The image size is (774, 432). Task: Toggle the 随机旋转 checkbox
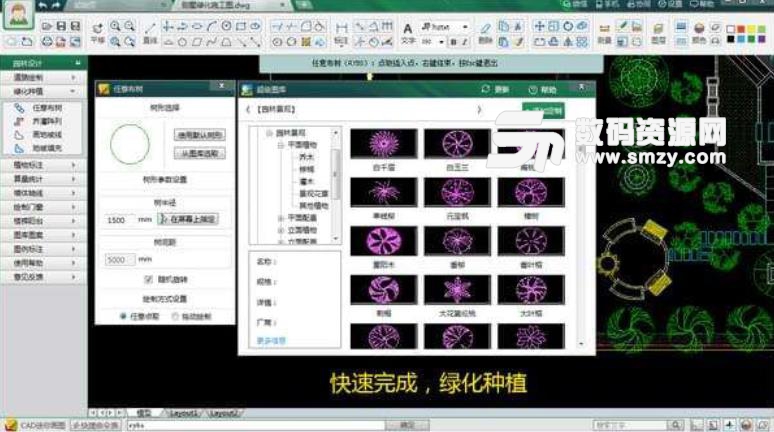click(x=148, y=279)
